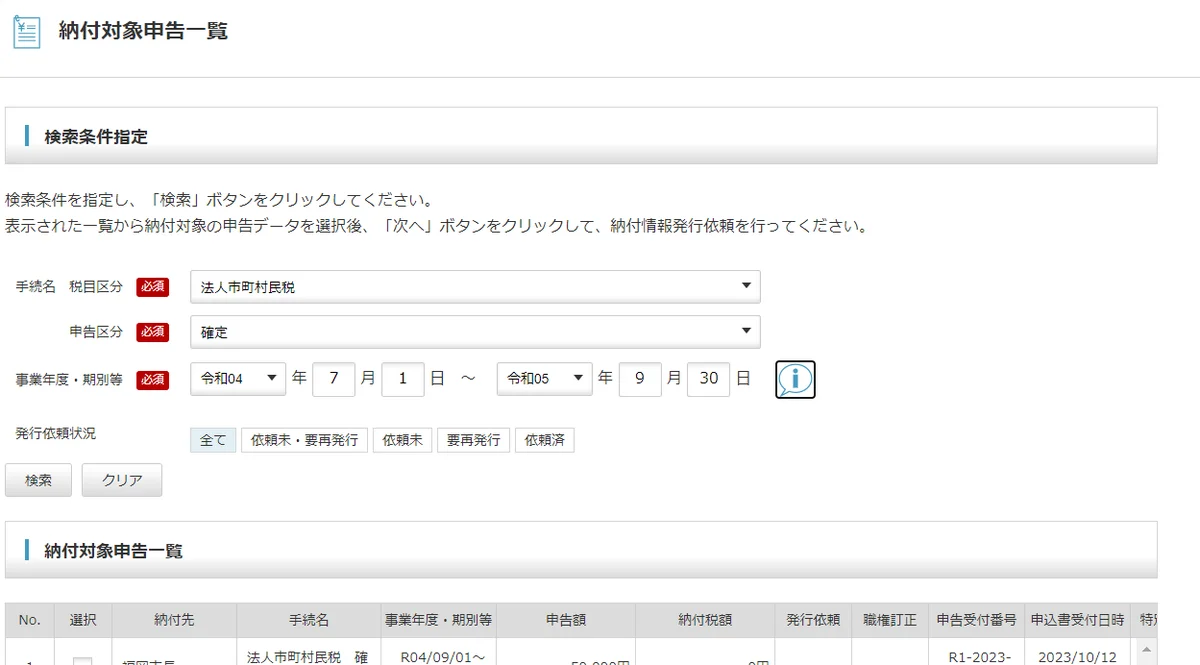Viewport: 1200px width, 665px height.
Task: Select the 要再発行 status filter
Action: pyautogui.click(x=474, y=440)
